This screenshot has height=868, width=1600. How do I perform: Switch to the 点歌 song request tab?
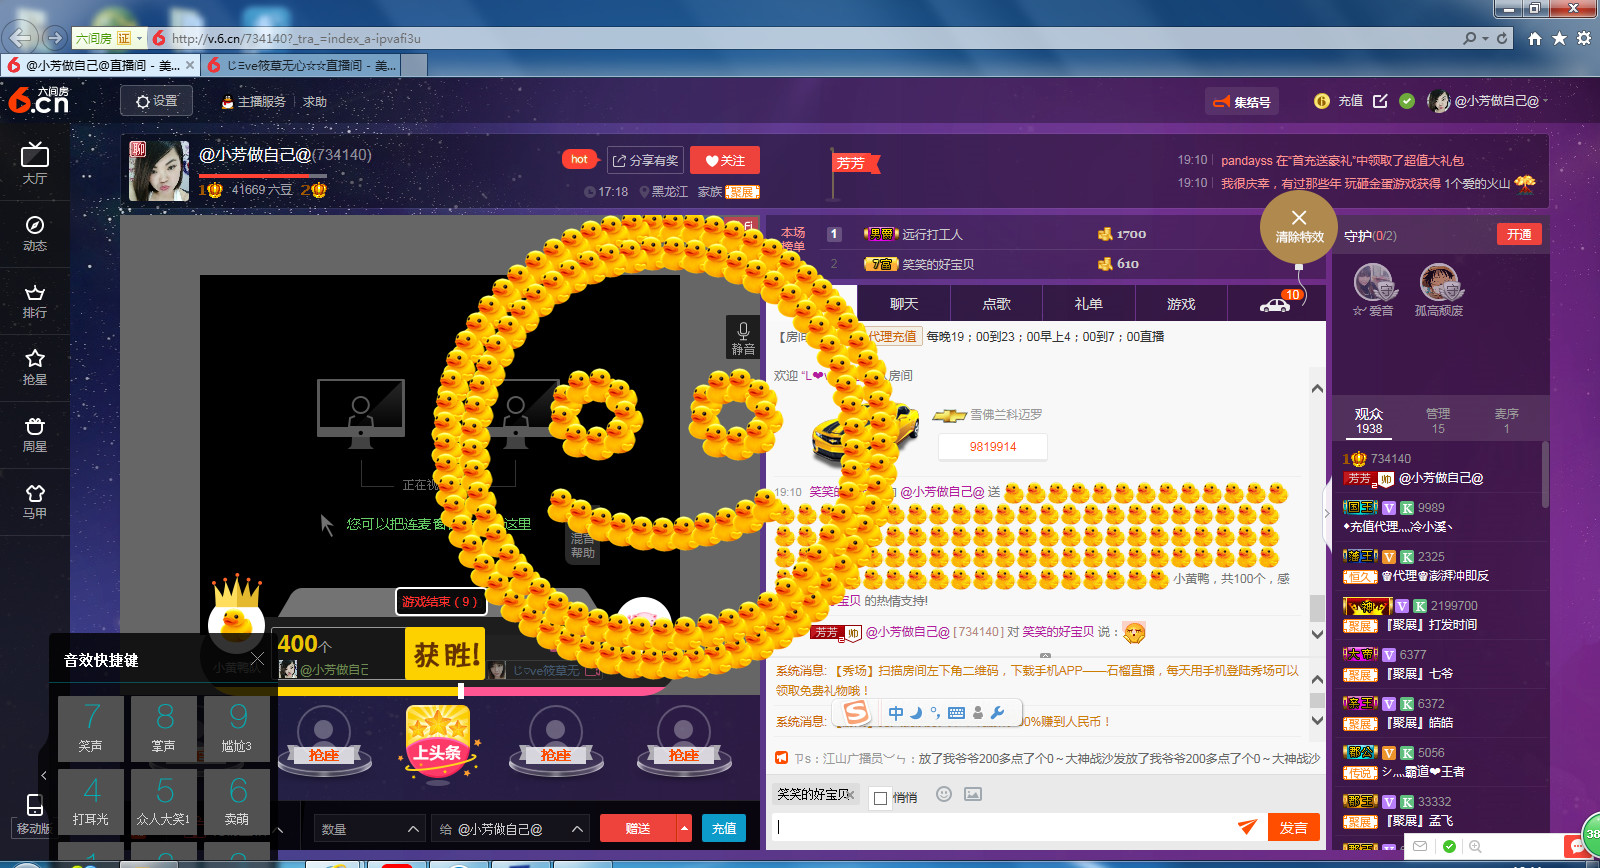tap(996, 304)
